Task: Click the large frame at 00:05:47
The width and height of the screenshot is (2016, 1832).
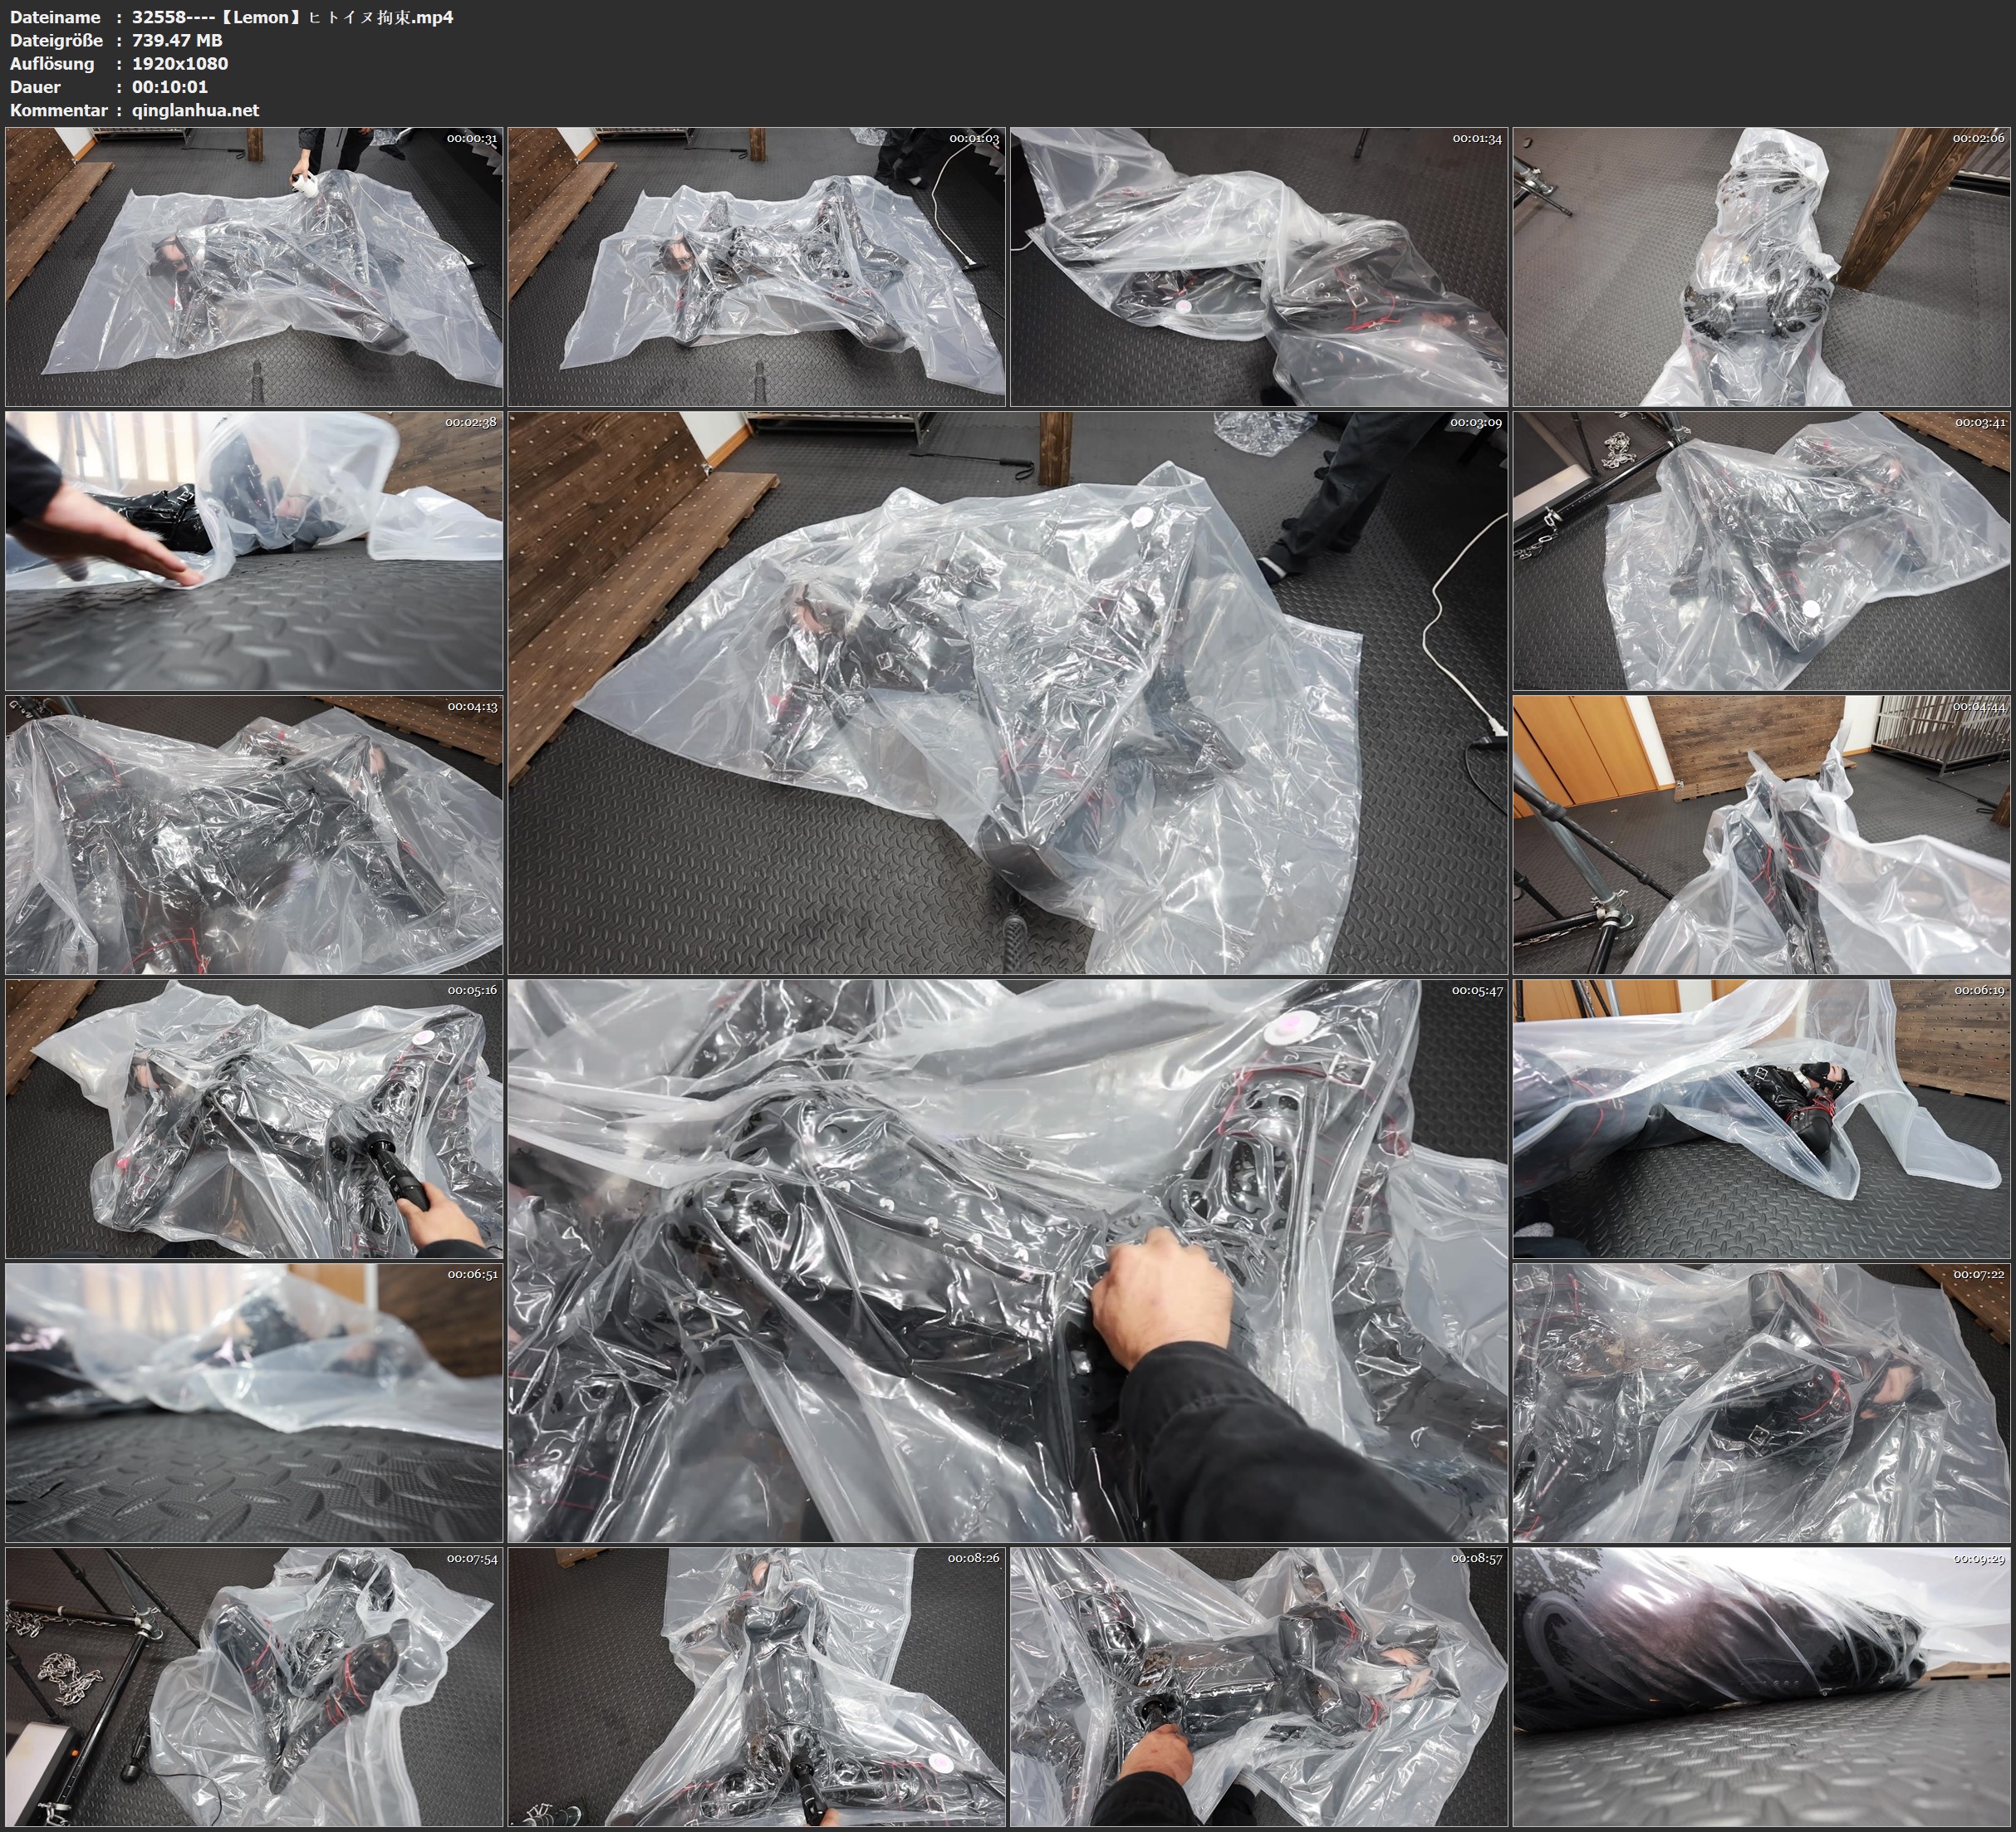Action: [1007, 1261]
